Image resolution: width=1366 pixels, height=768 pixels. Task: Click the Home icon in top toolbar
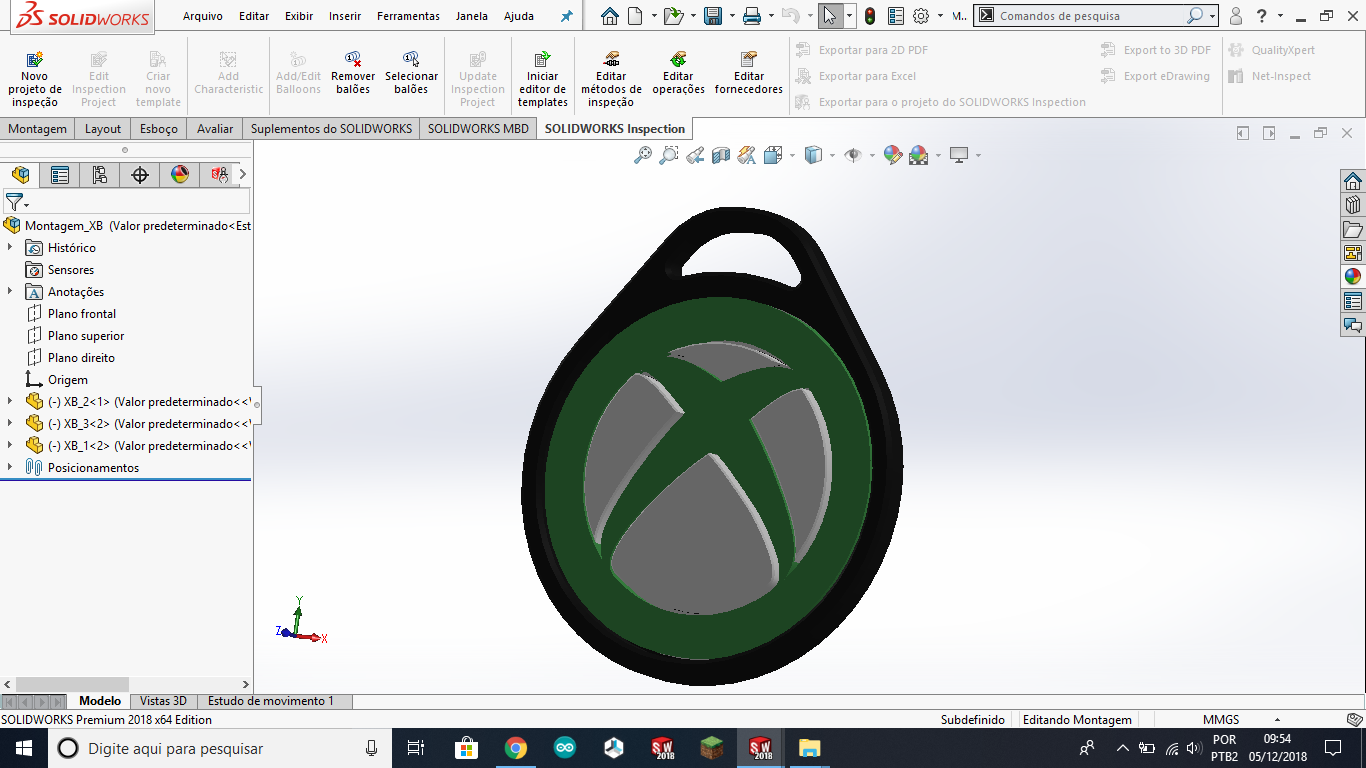click(610, 16)
